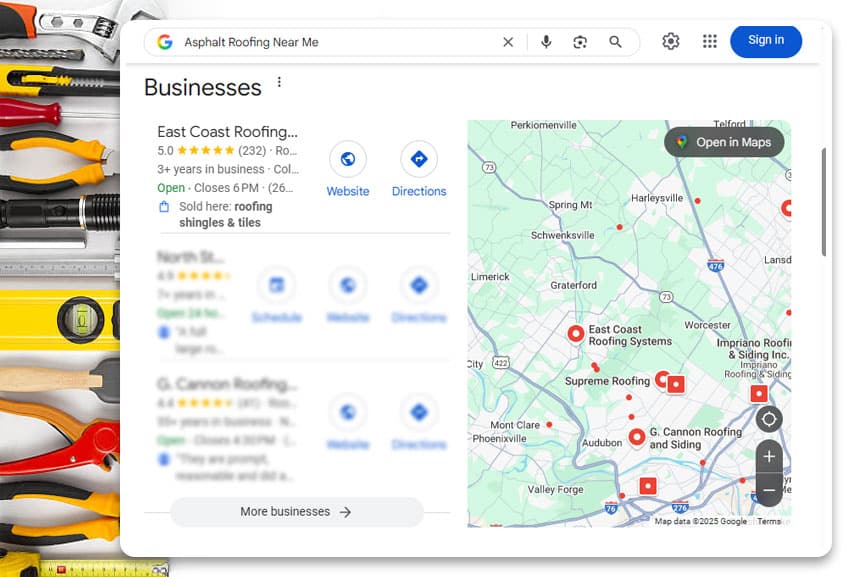
Task: Click '3+ years in business' text
Action: click(211, 169)
